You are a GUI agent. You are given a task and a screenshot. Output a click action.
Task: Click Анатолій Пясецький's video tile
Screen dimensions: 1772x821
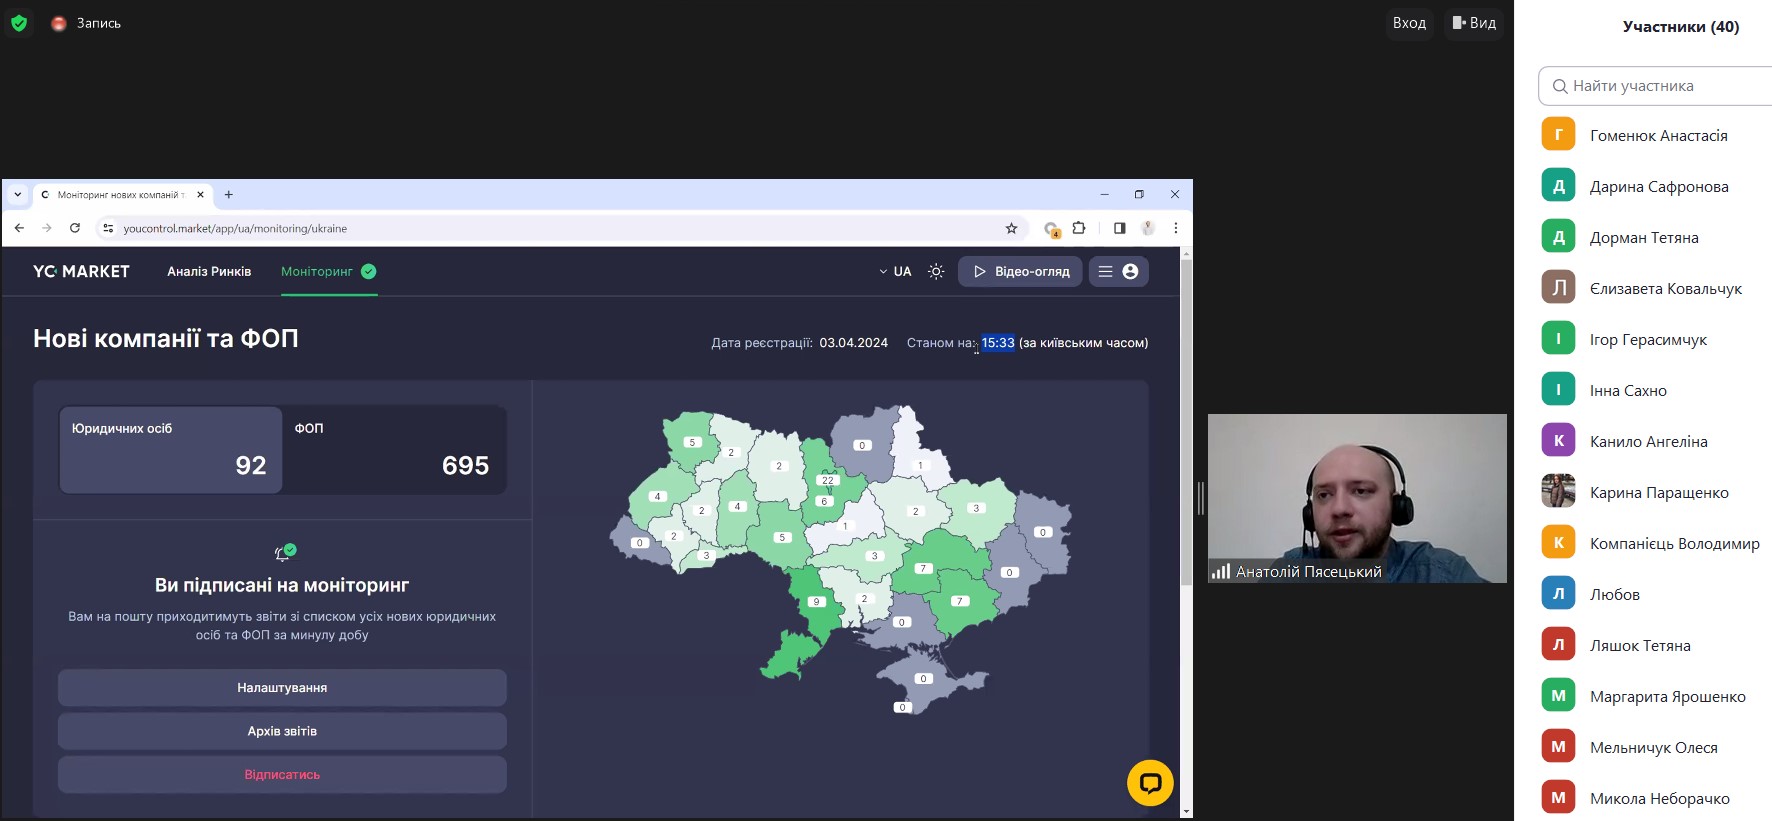coord(1357,498)
